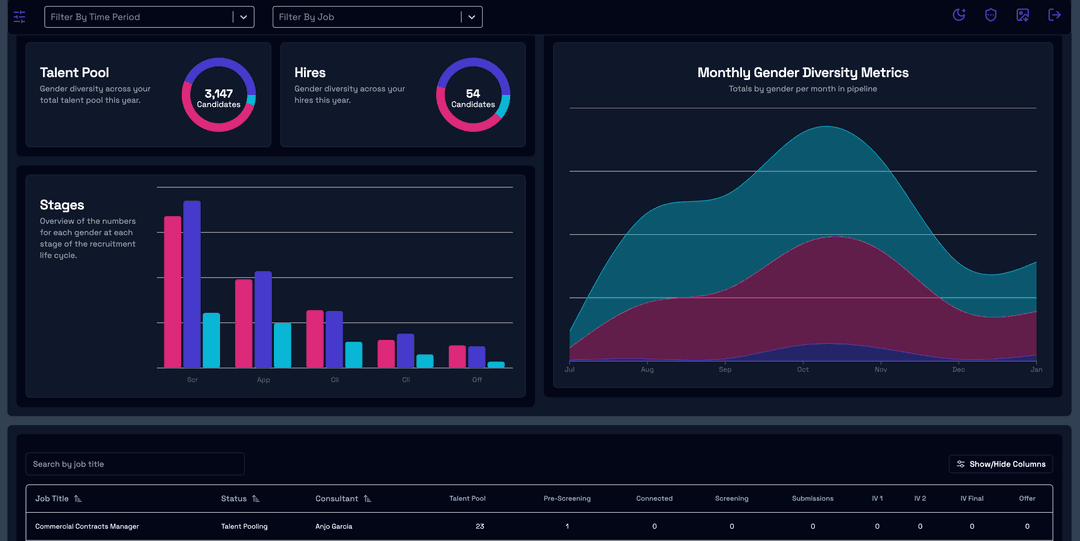Focus the Search by job title field
The height and width of the screenshot is (541, 1080).
[x=135, y=464]
